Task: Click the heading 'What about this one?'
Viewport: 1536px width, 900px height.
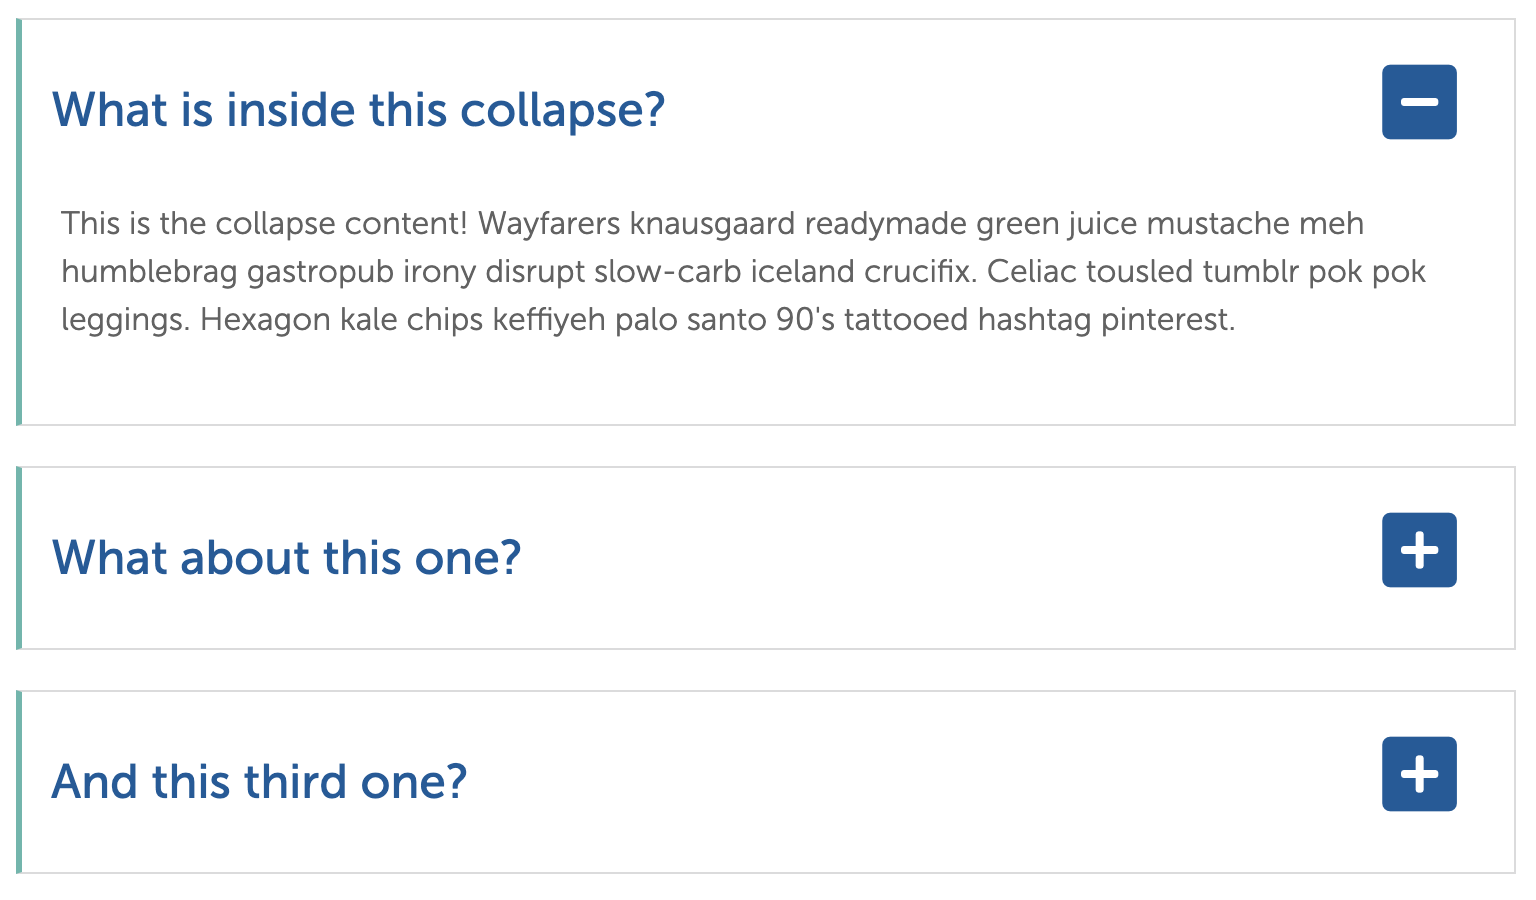Action: pyautogui.click(x=287, y=558)
